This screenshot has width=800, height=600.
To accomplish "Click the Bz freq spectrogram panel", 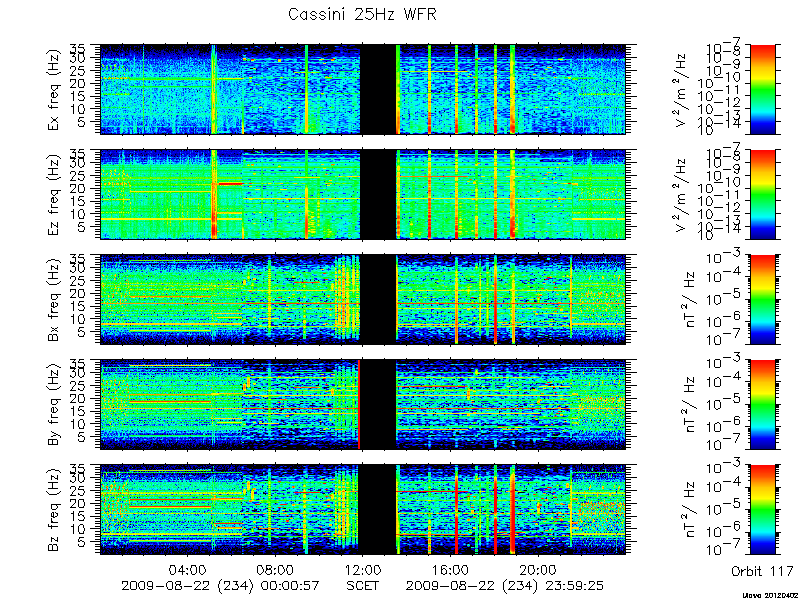I will 363,510.
